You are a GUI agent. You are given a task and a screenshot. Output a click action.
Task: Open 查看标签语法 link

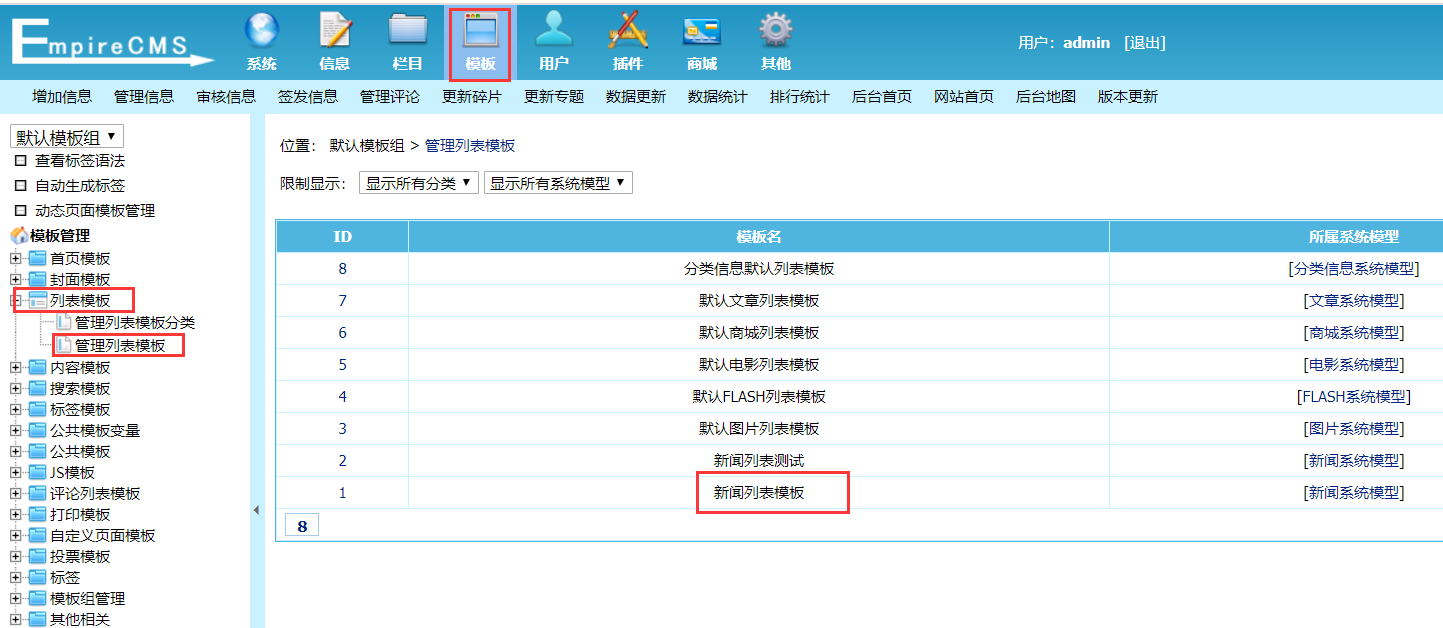click(x=80, y=160)
